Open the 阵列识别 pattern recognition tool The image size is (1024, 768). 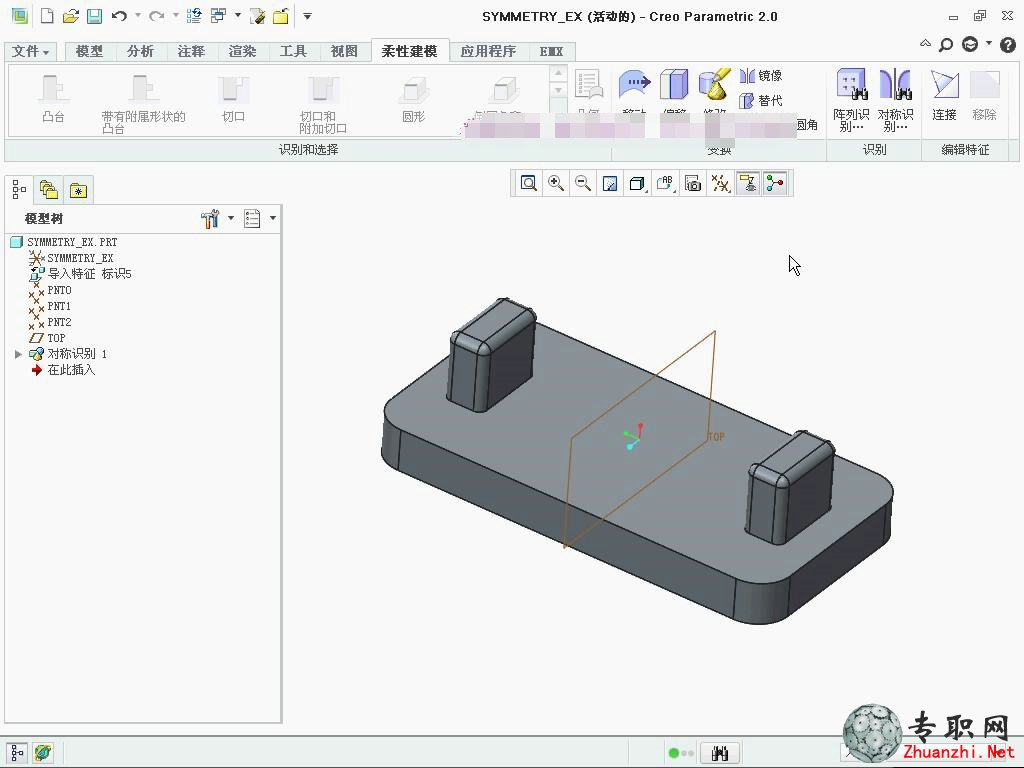click(x=851, y=99)
